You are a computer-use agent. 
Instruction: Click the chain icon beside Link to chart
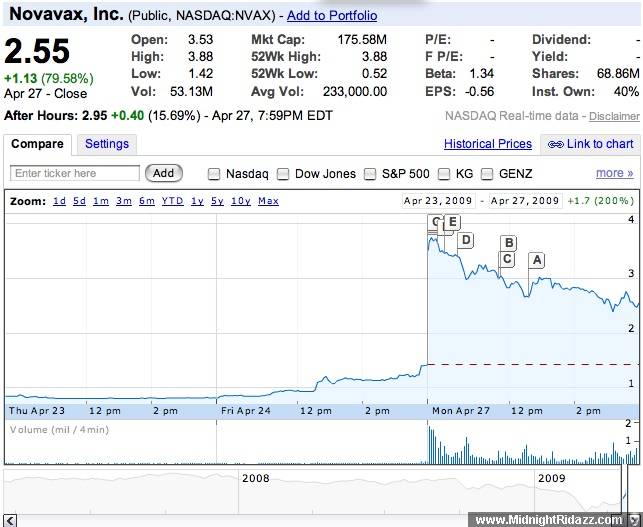point(556,144)
